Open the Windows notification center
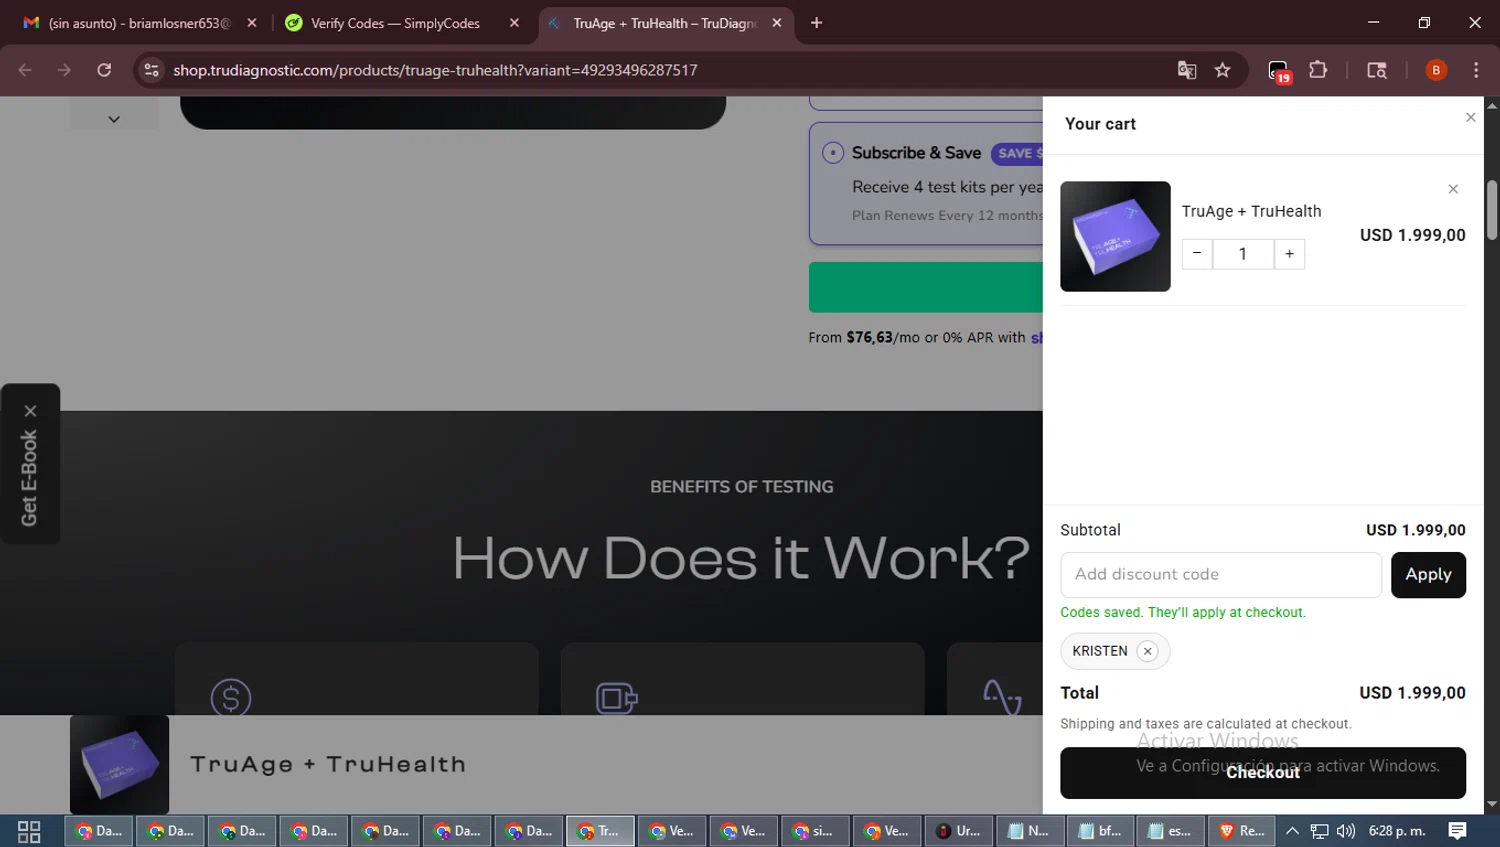 tap(1457, 831)
